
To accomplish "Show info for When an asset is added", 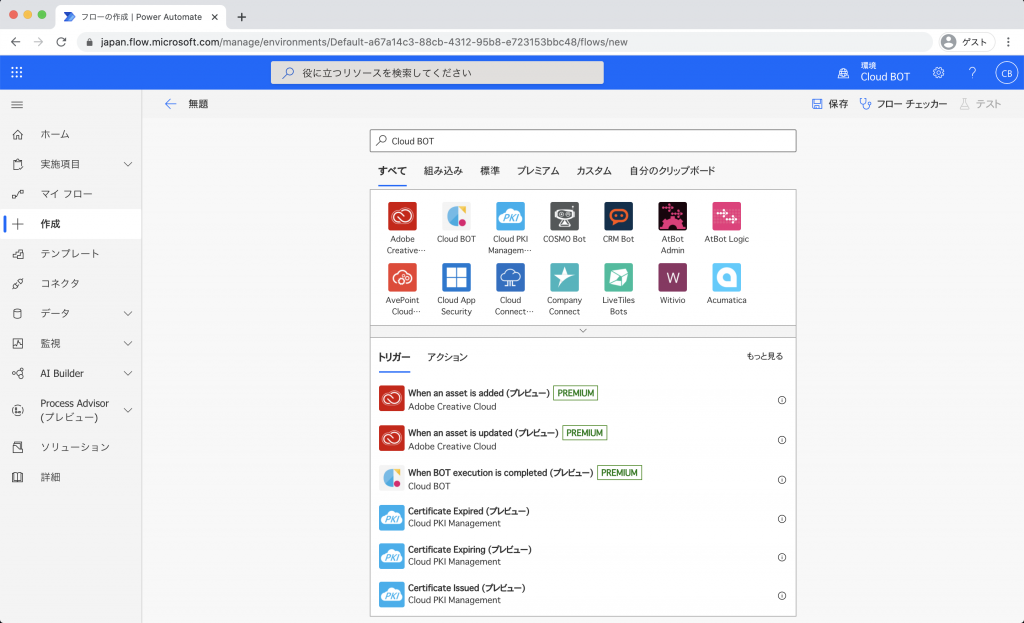I will pos(782,400).
